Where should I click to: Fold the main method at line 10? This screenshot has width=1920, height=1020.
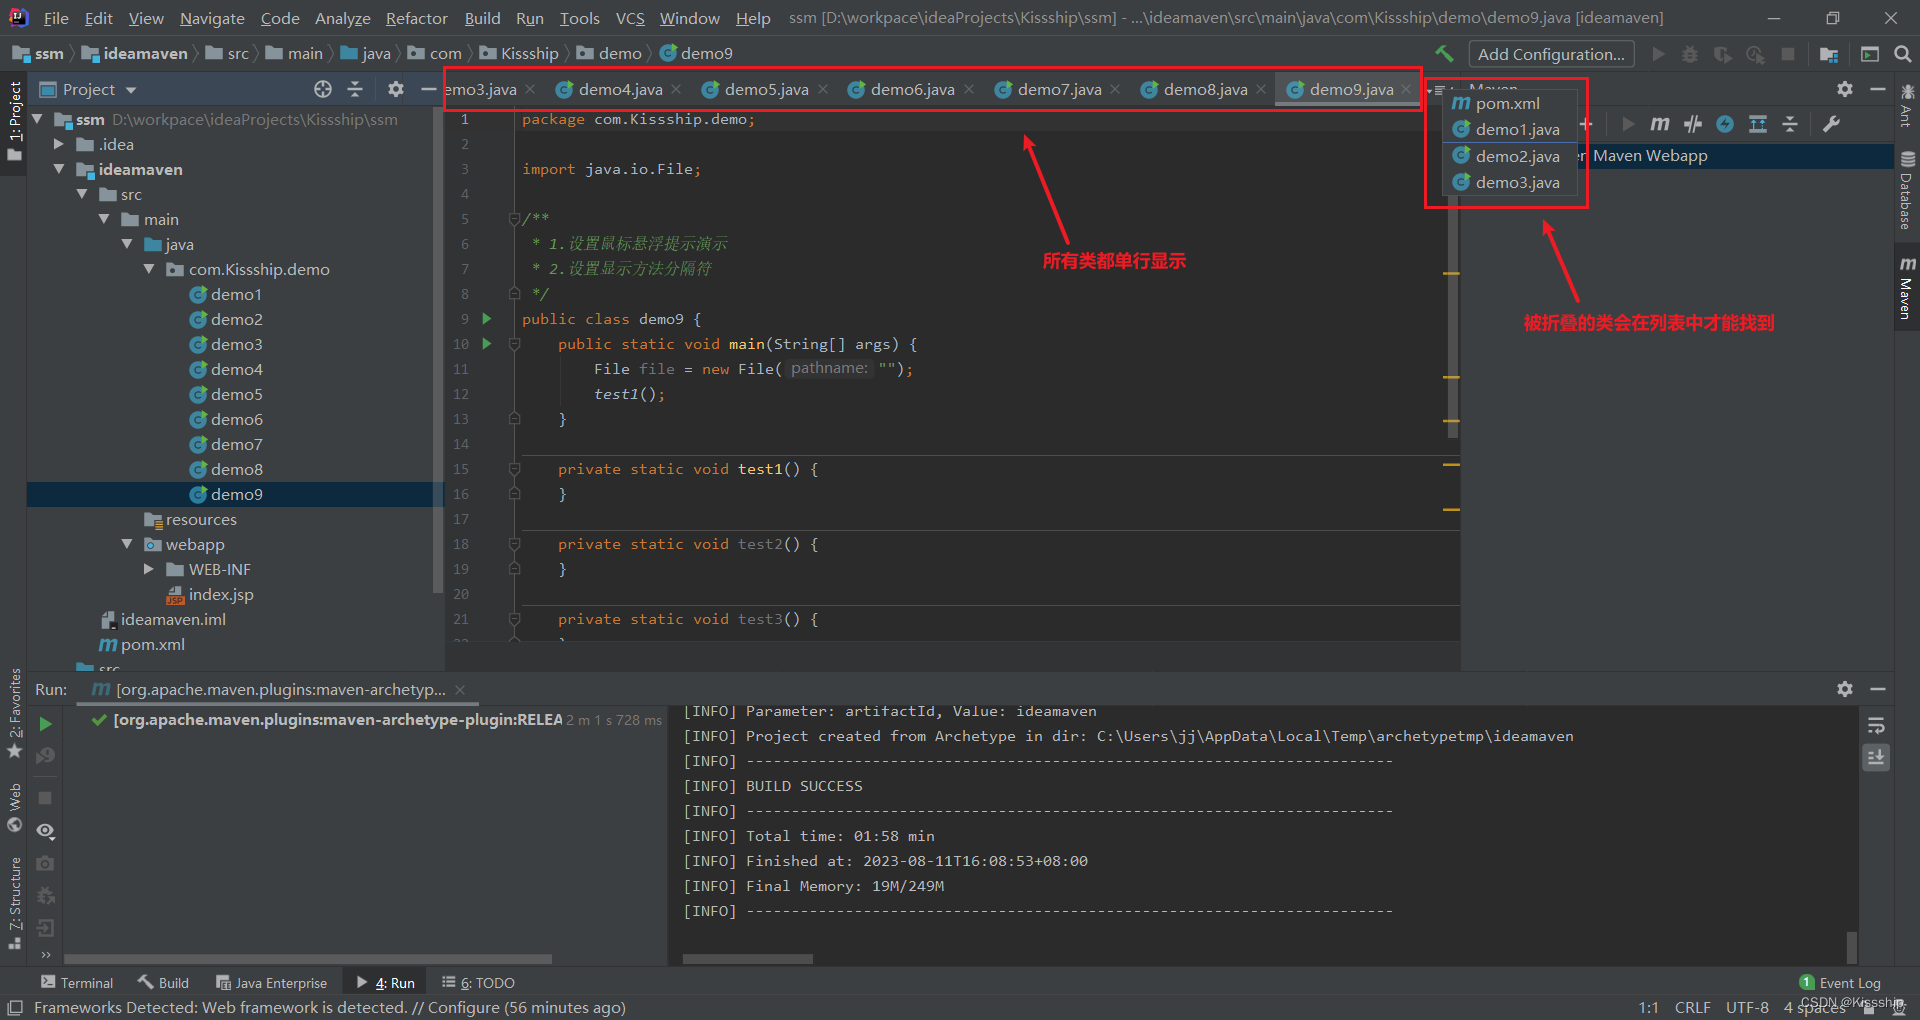click(x=514, y=344)
